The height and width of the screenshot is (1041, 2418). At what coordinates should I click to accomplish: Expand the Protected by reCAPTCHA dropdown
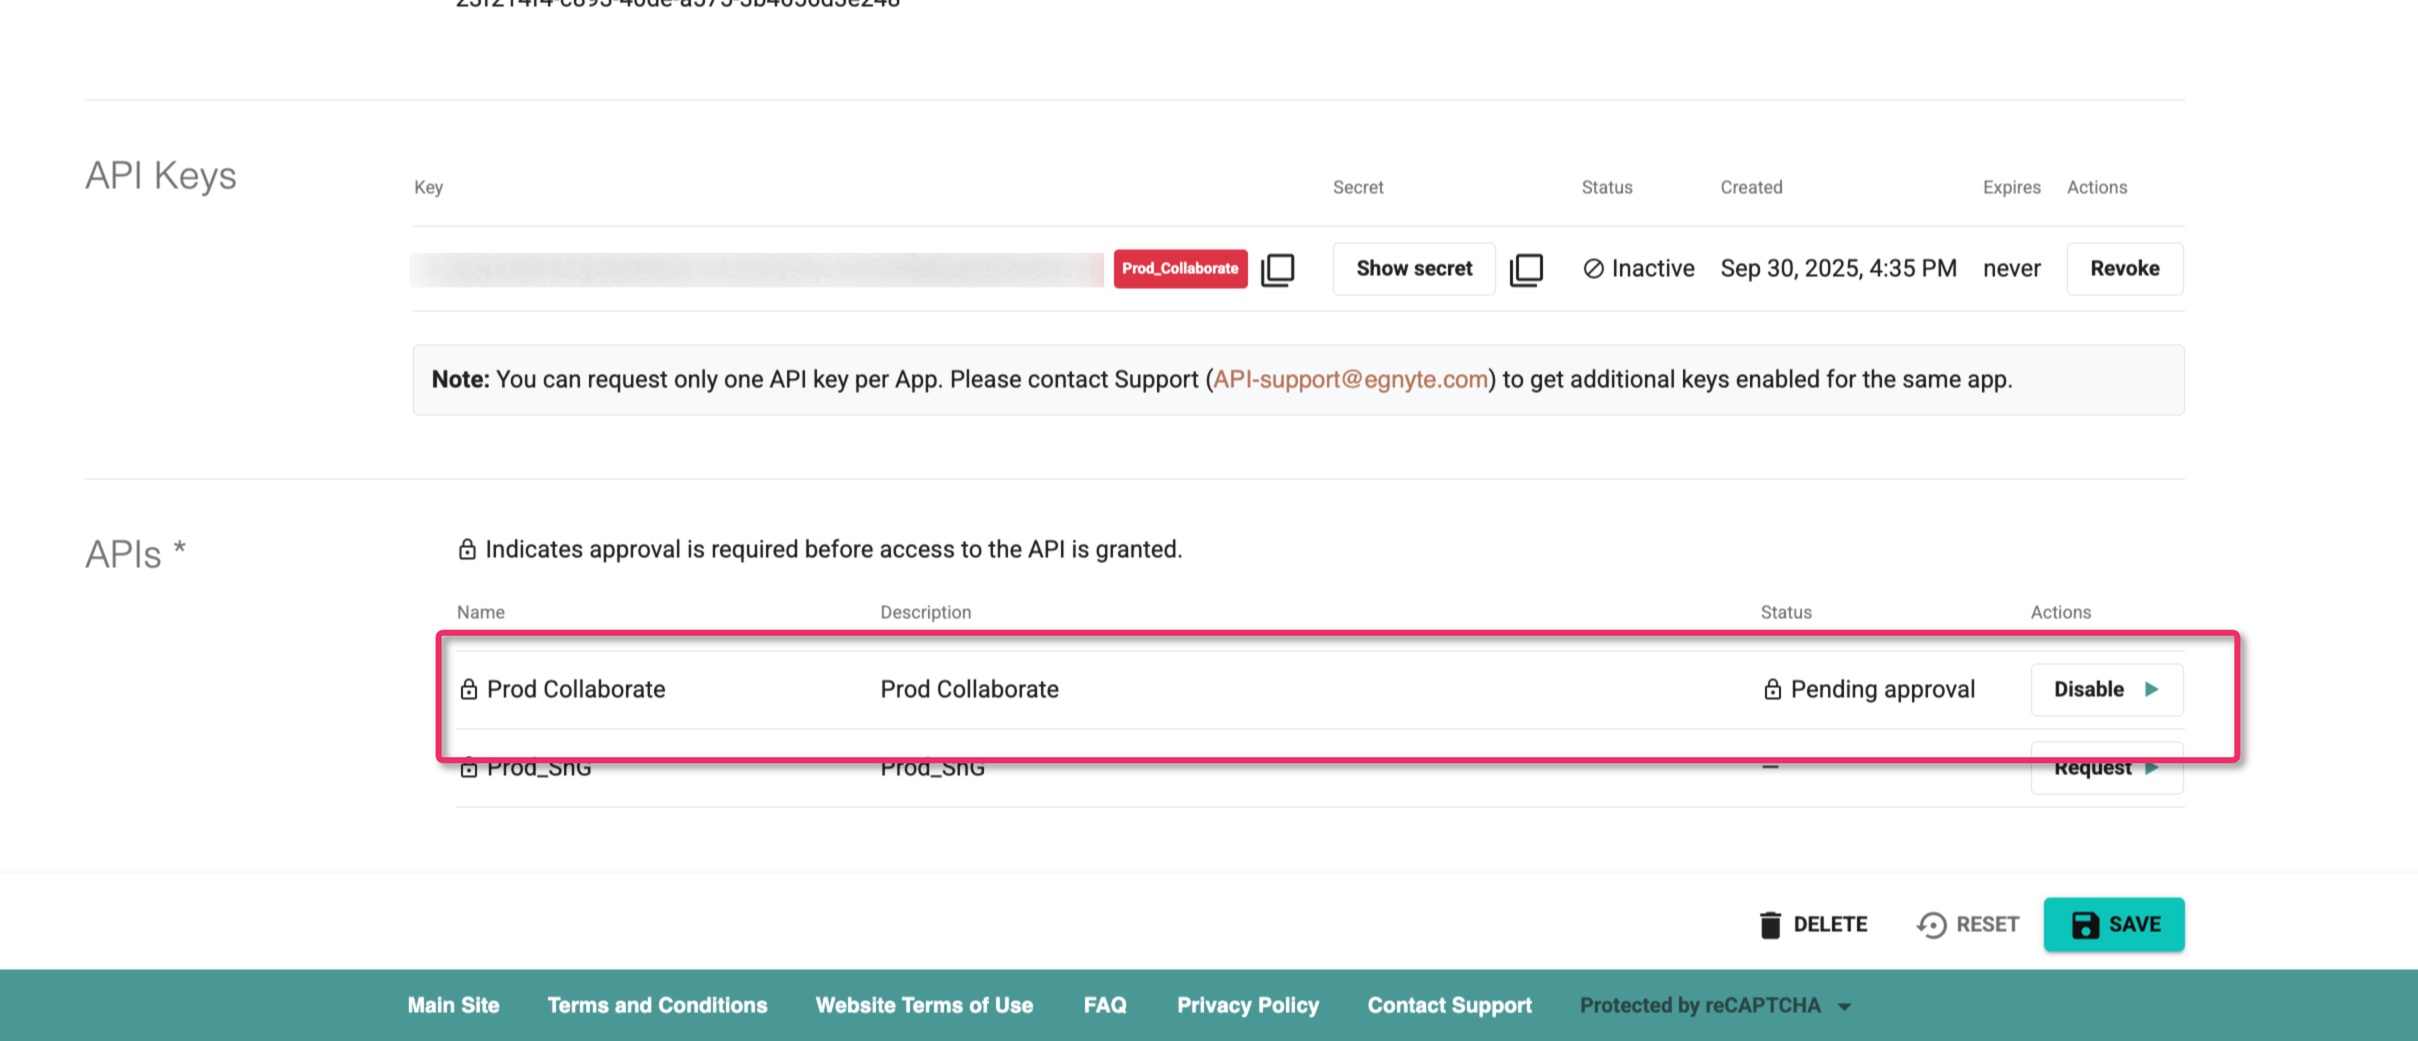pyautogui.click(x=1844, y=1007)
